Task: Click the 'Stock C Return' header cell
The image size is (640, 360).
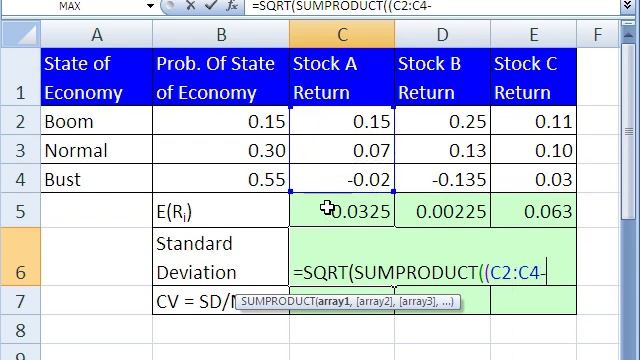Action: tap(533, 77)
